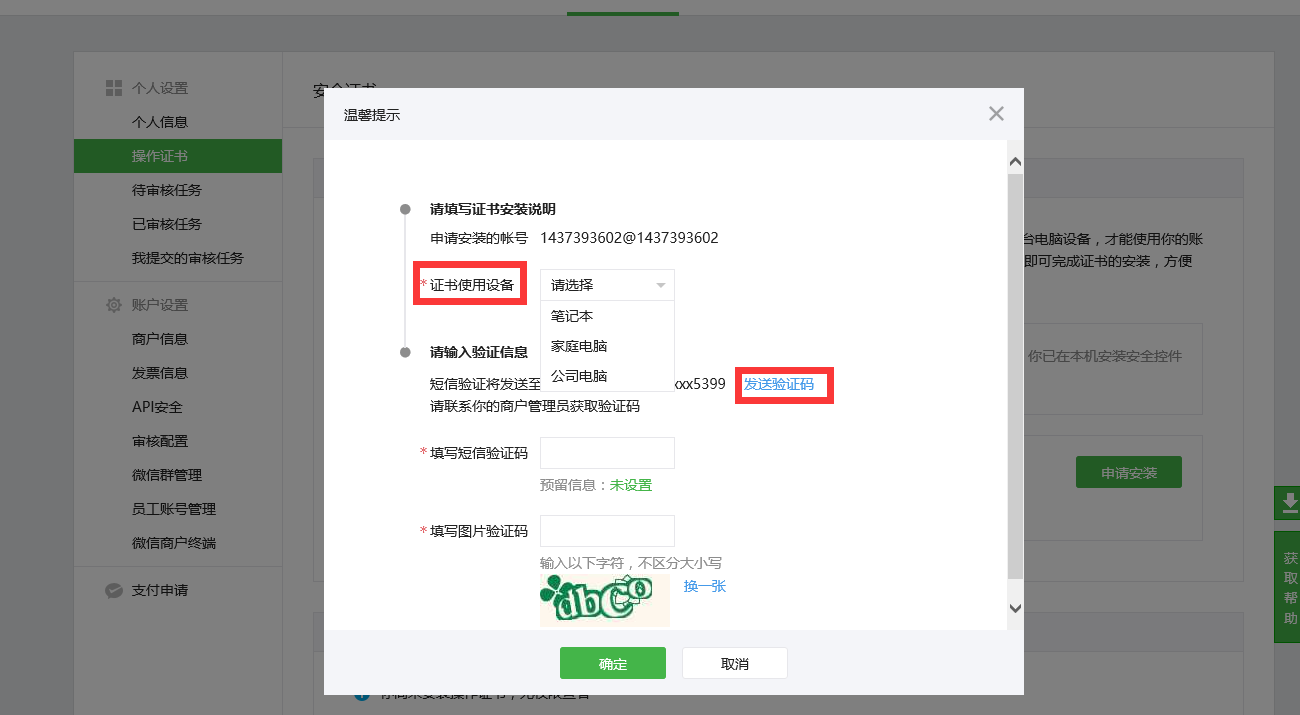This screenshot has width=1300, height=715.
Task: Click the captcha image
Action: tap(604, 599)
